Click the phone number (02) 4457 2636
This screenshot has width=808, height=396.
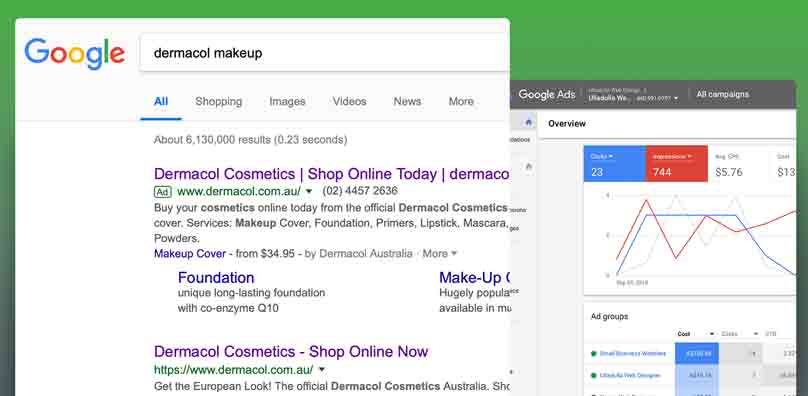[x=360, y=191]
